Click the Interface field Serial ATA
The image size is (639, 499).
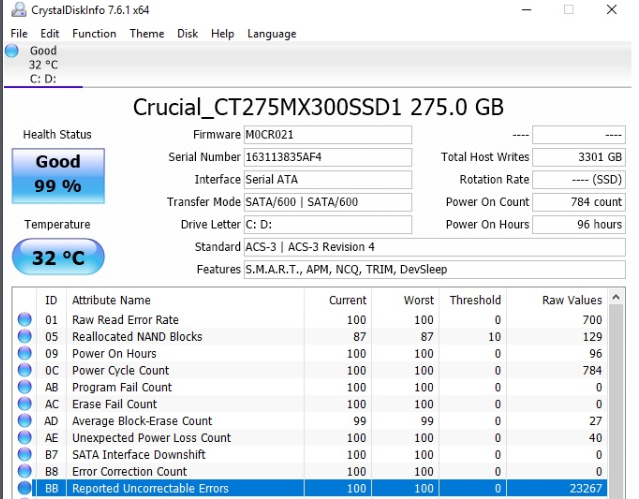coord(328,179)
